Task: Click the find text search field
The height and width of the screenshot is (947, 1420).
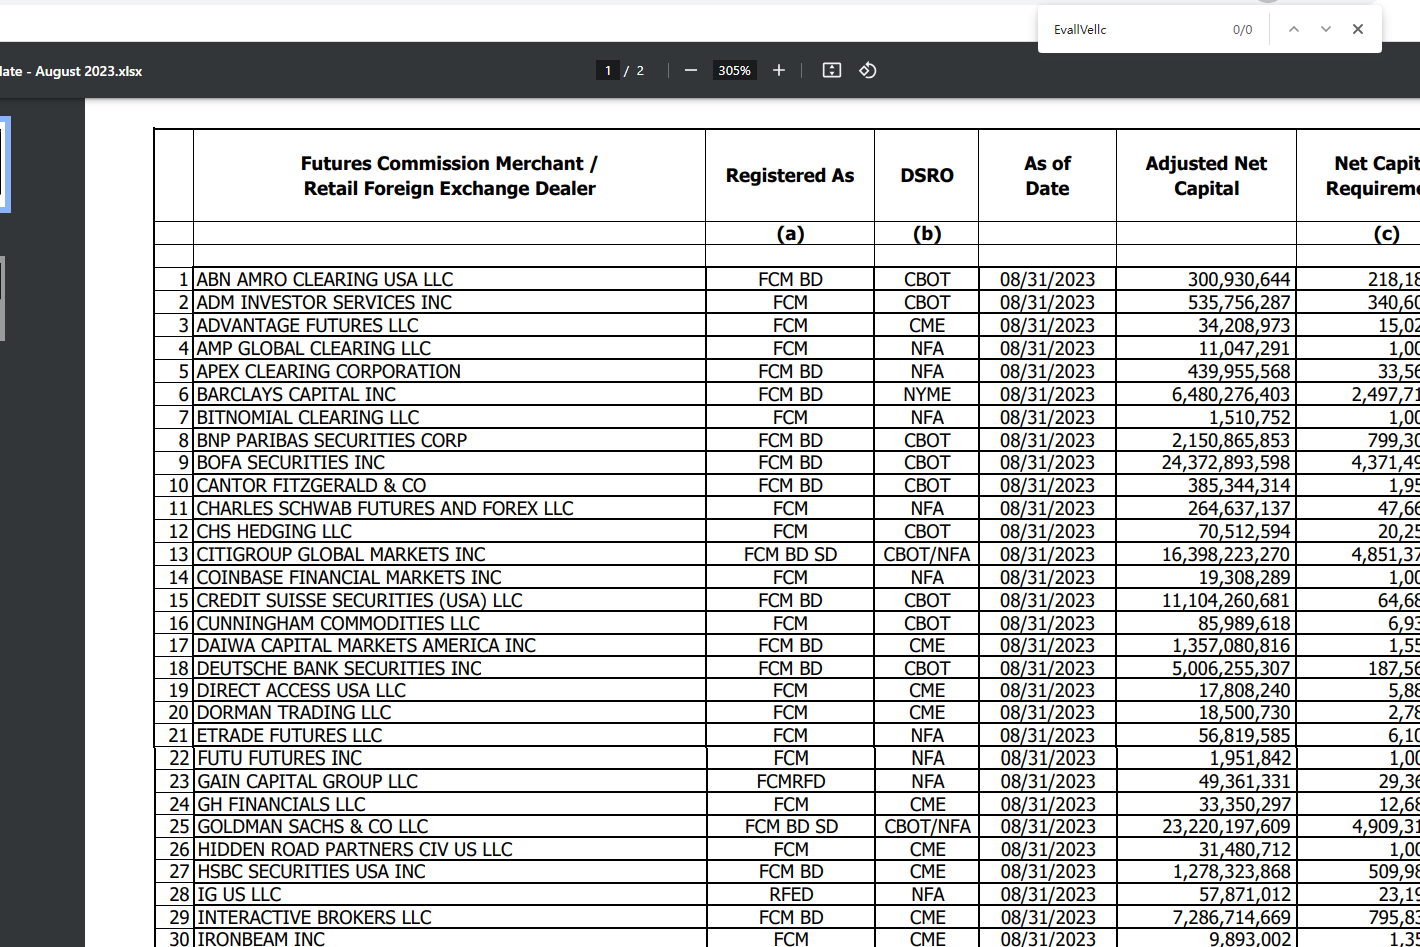Action: [x=1130, y=30]
